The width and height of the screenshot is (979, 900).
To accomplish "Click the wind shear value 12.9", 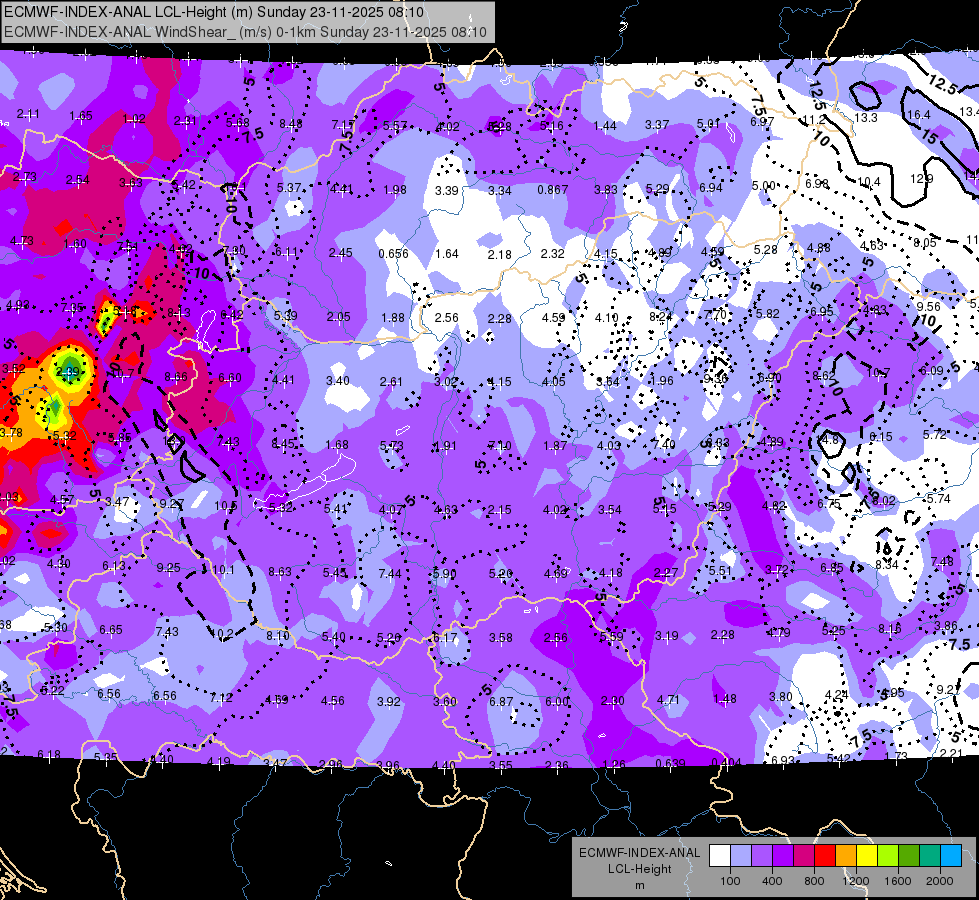I will (x=922, y=179).
